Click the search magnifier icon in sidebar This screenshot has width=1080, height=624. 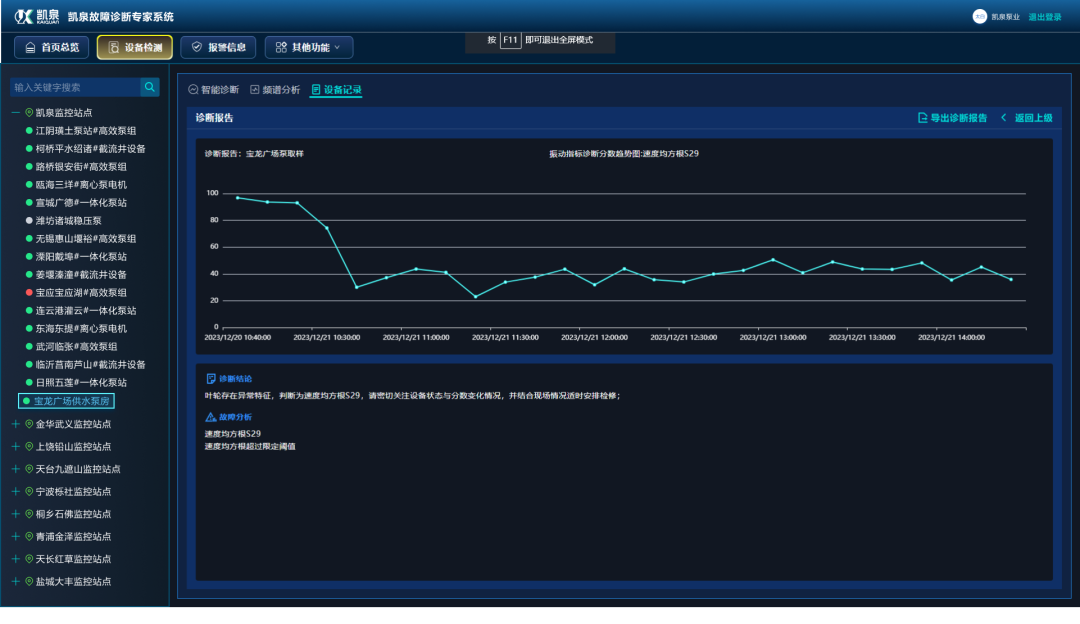(x=150, y=87)
